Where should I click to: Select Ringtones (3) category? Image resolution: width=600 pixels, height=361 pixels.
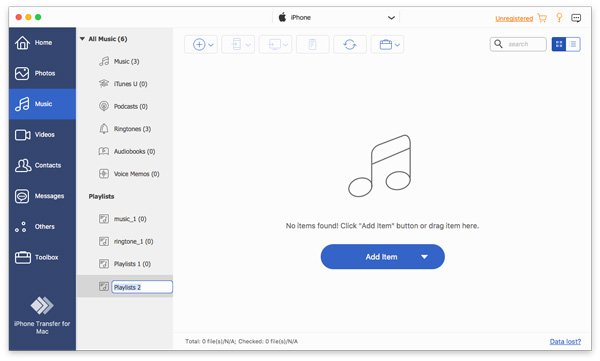[125, 129]
